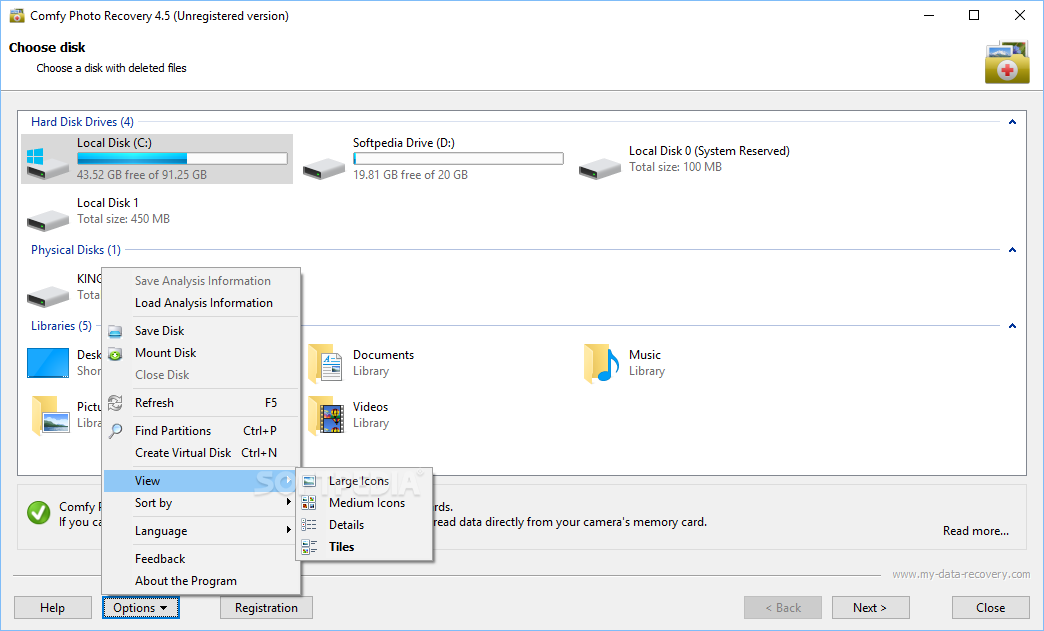
Task: Click the "Total size: 450 MB" text
Action: click(123, 219)
